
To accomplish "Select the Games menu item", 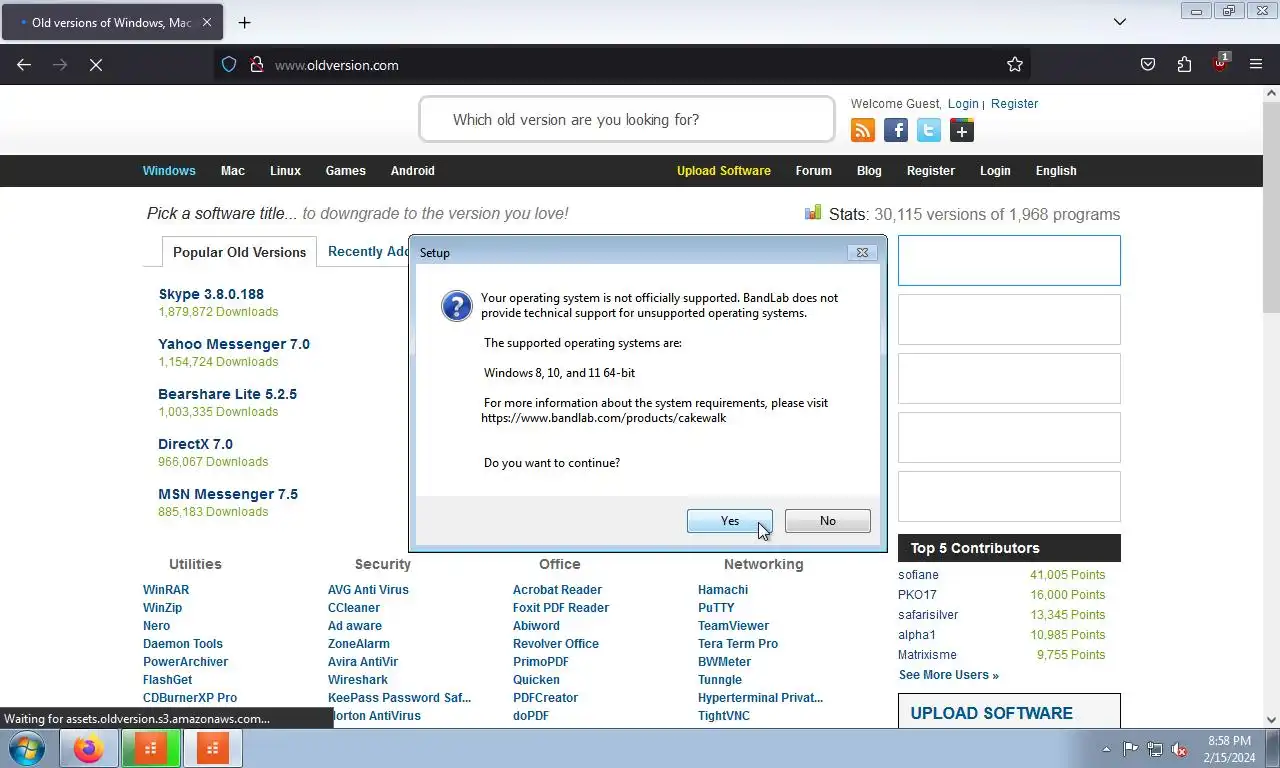I will 346,171.
